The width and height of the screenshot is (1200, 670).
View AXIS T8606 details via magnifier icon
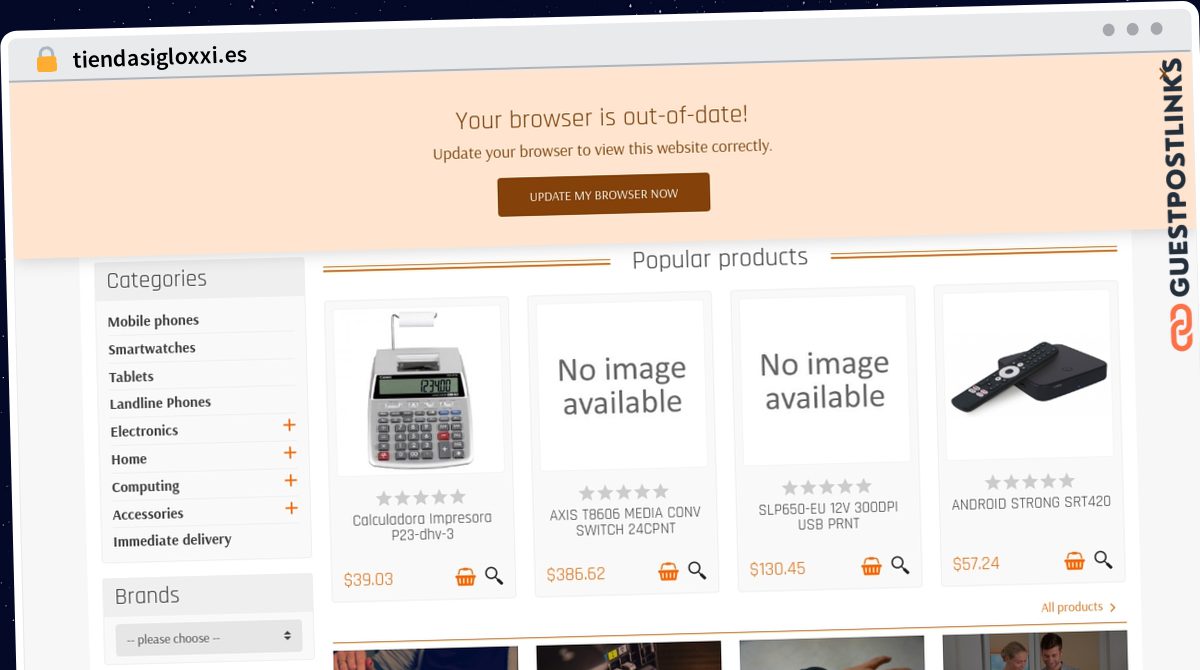point(697,571)
